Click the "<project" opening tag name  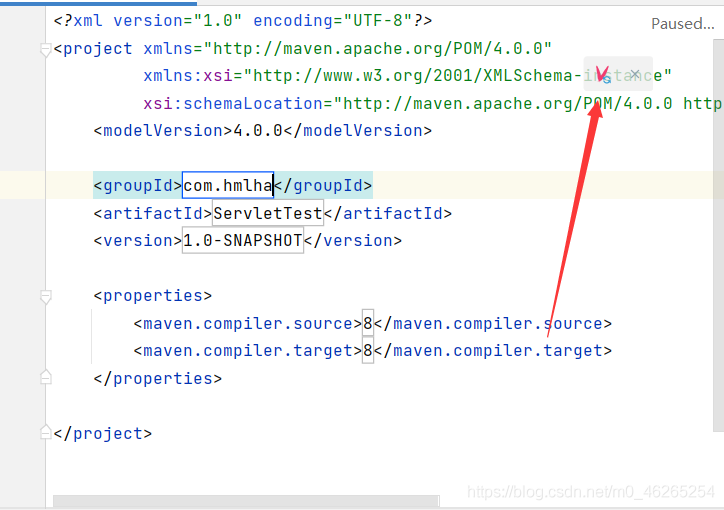tap(93, 48)
